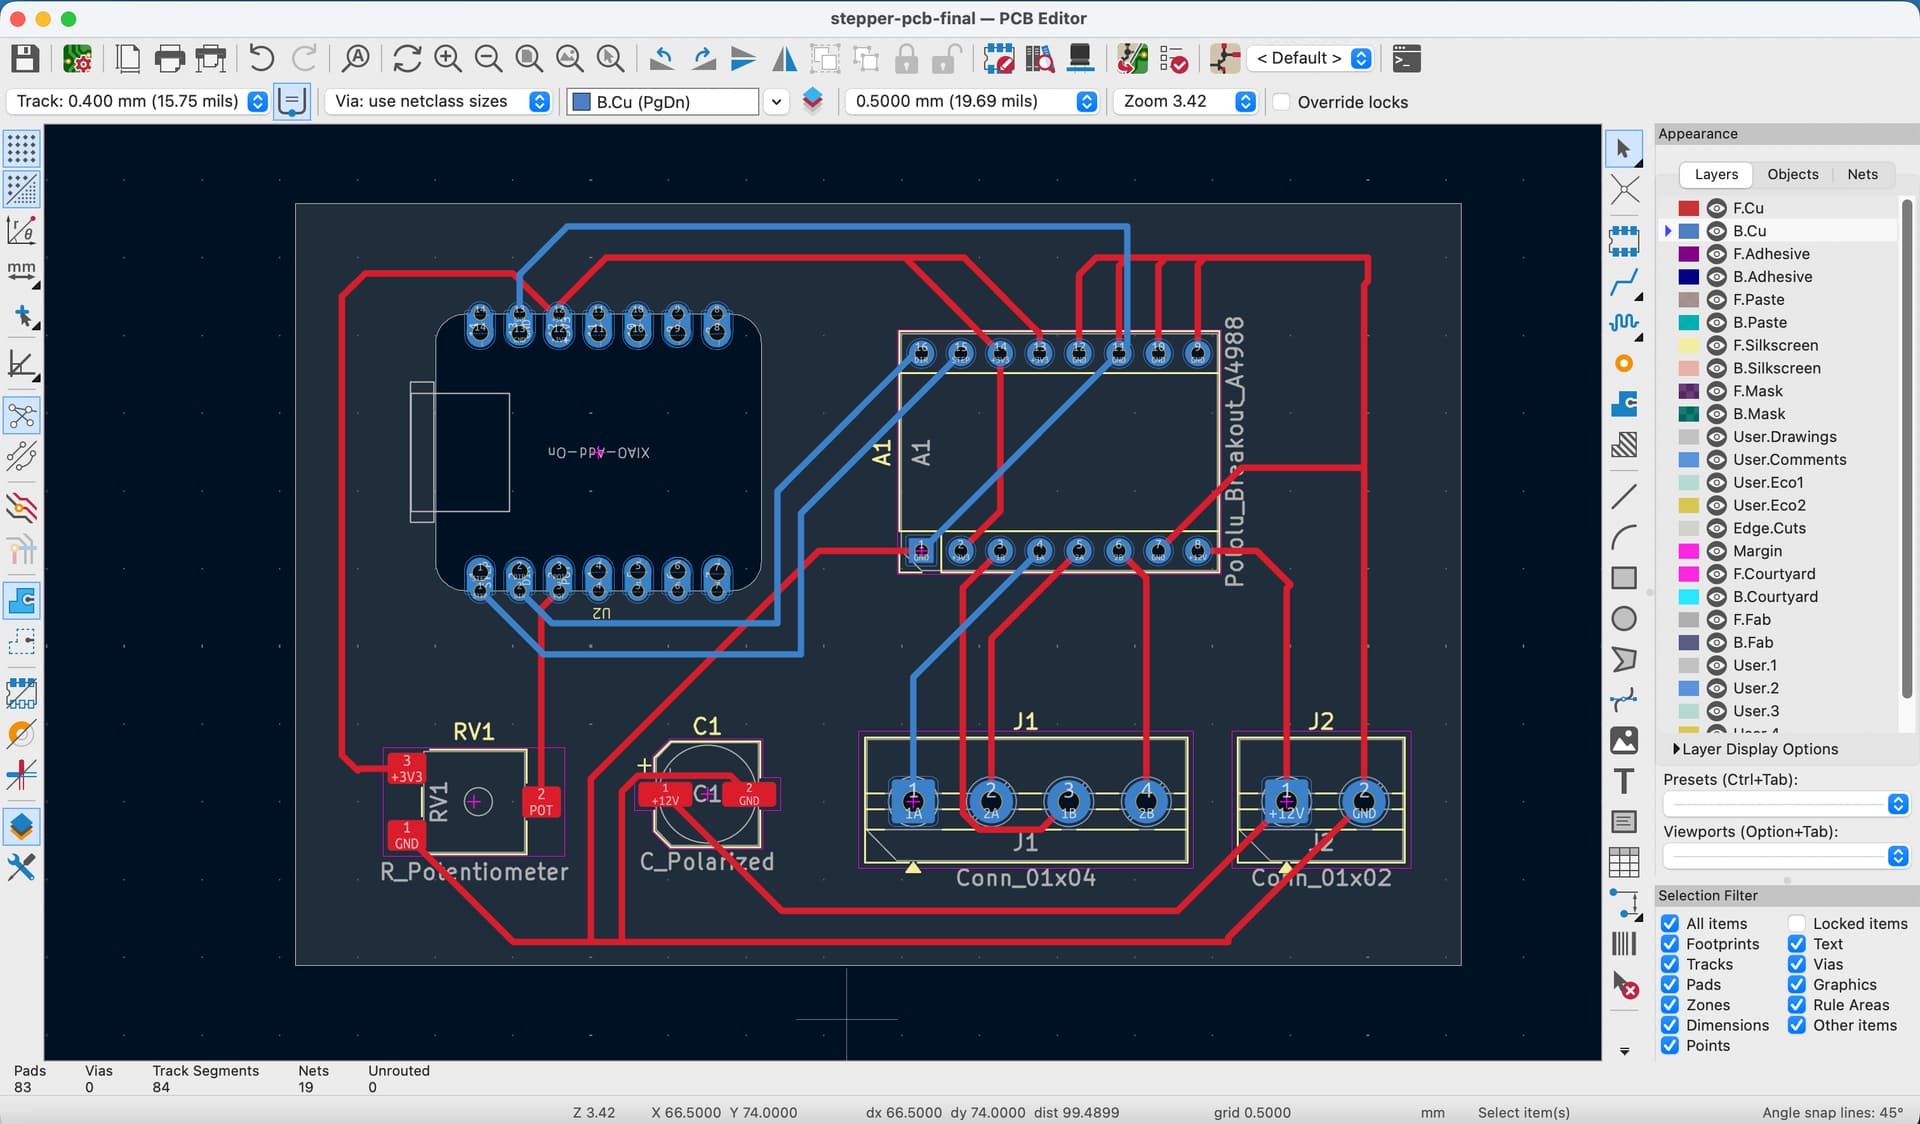The width and height of the screenshot is (1920, 1124).
Task: Select the Add Vias tool
Action: click(x=1624, y=364)
